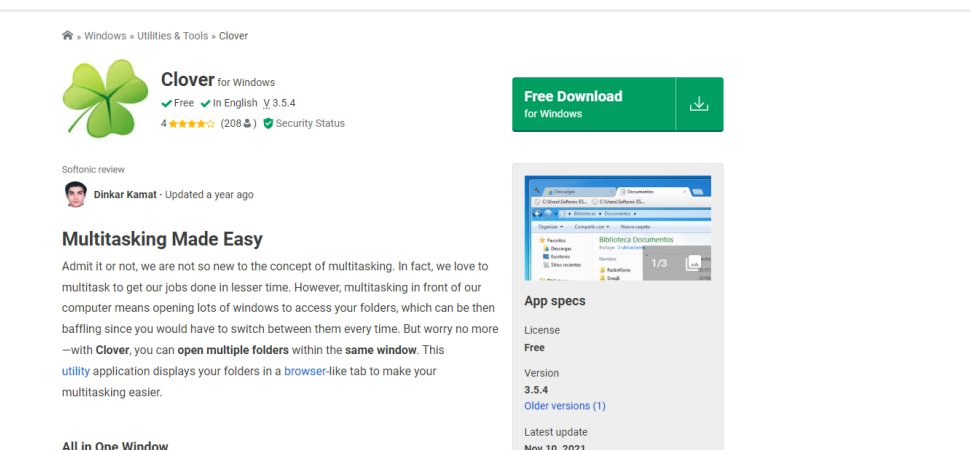The image size is (970, 450).
Task: Follow the 'utility' link in the review
Action: 75,371
